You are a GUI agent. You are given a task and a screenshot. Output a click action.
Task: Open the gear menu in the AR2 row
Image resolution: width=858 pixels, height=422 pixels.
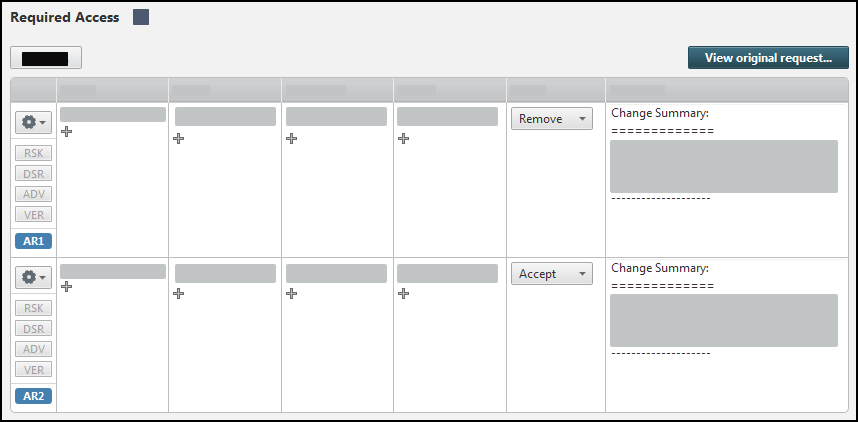pyautogui.click(x=34, y=277)
